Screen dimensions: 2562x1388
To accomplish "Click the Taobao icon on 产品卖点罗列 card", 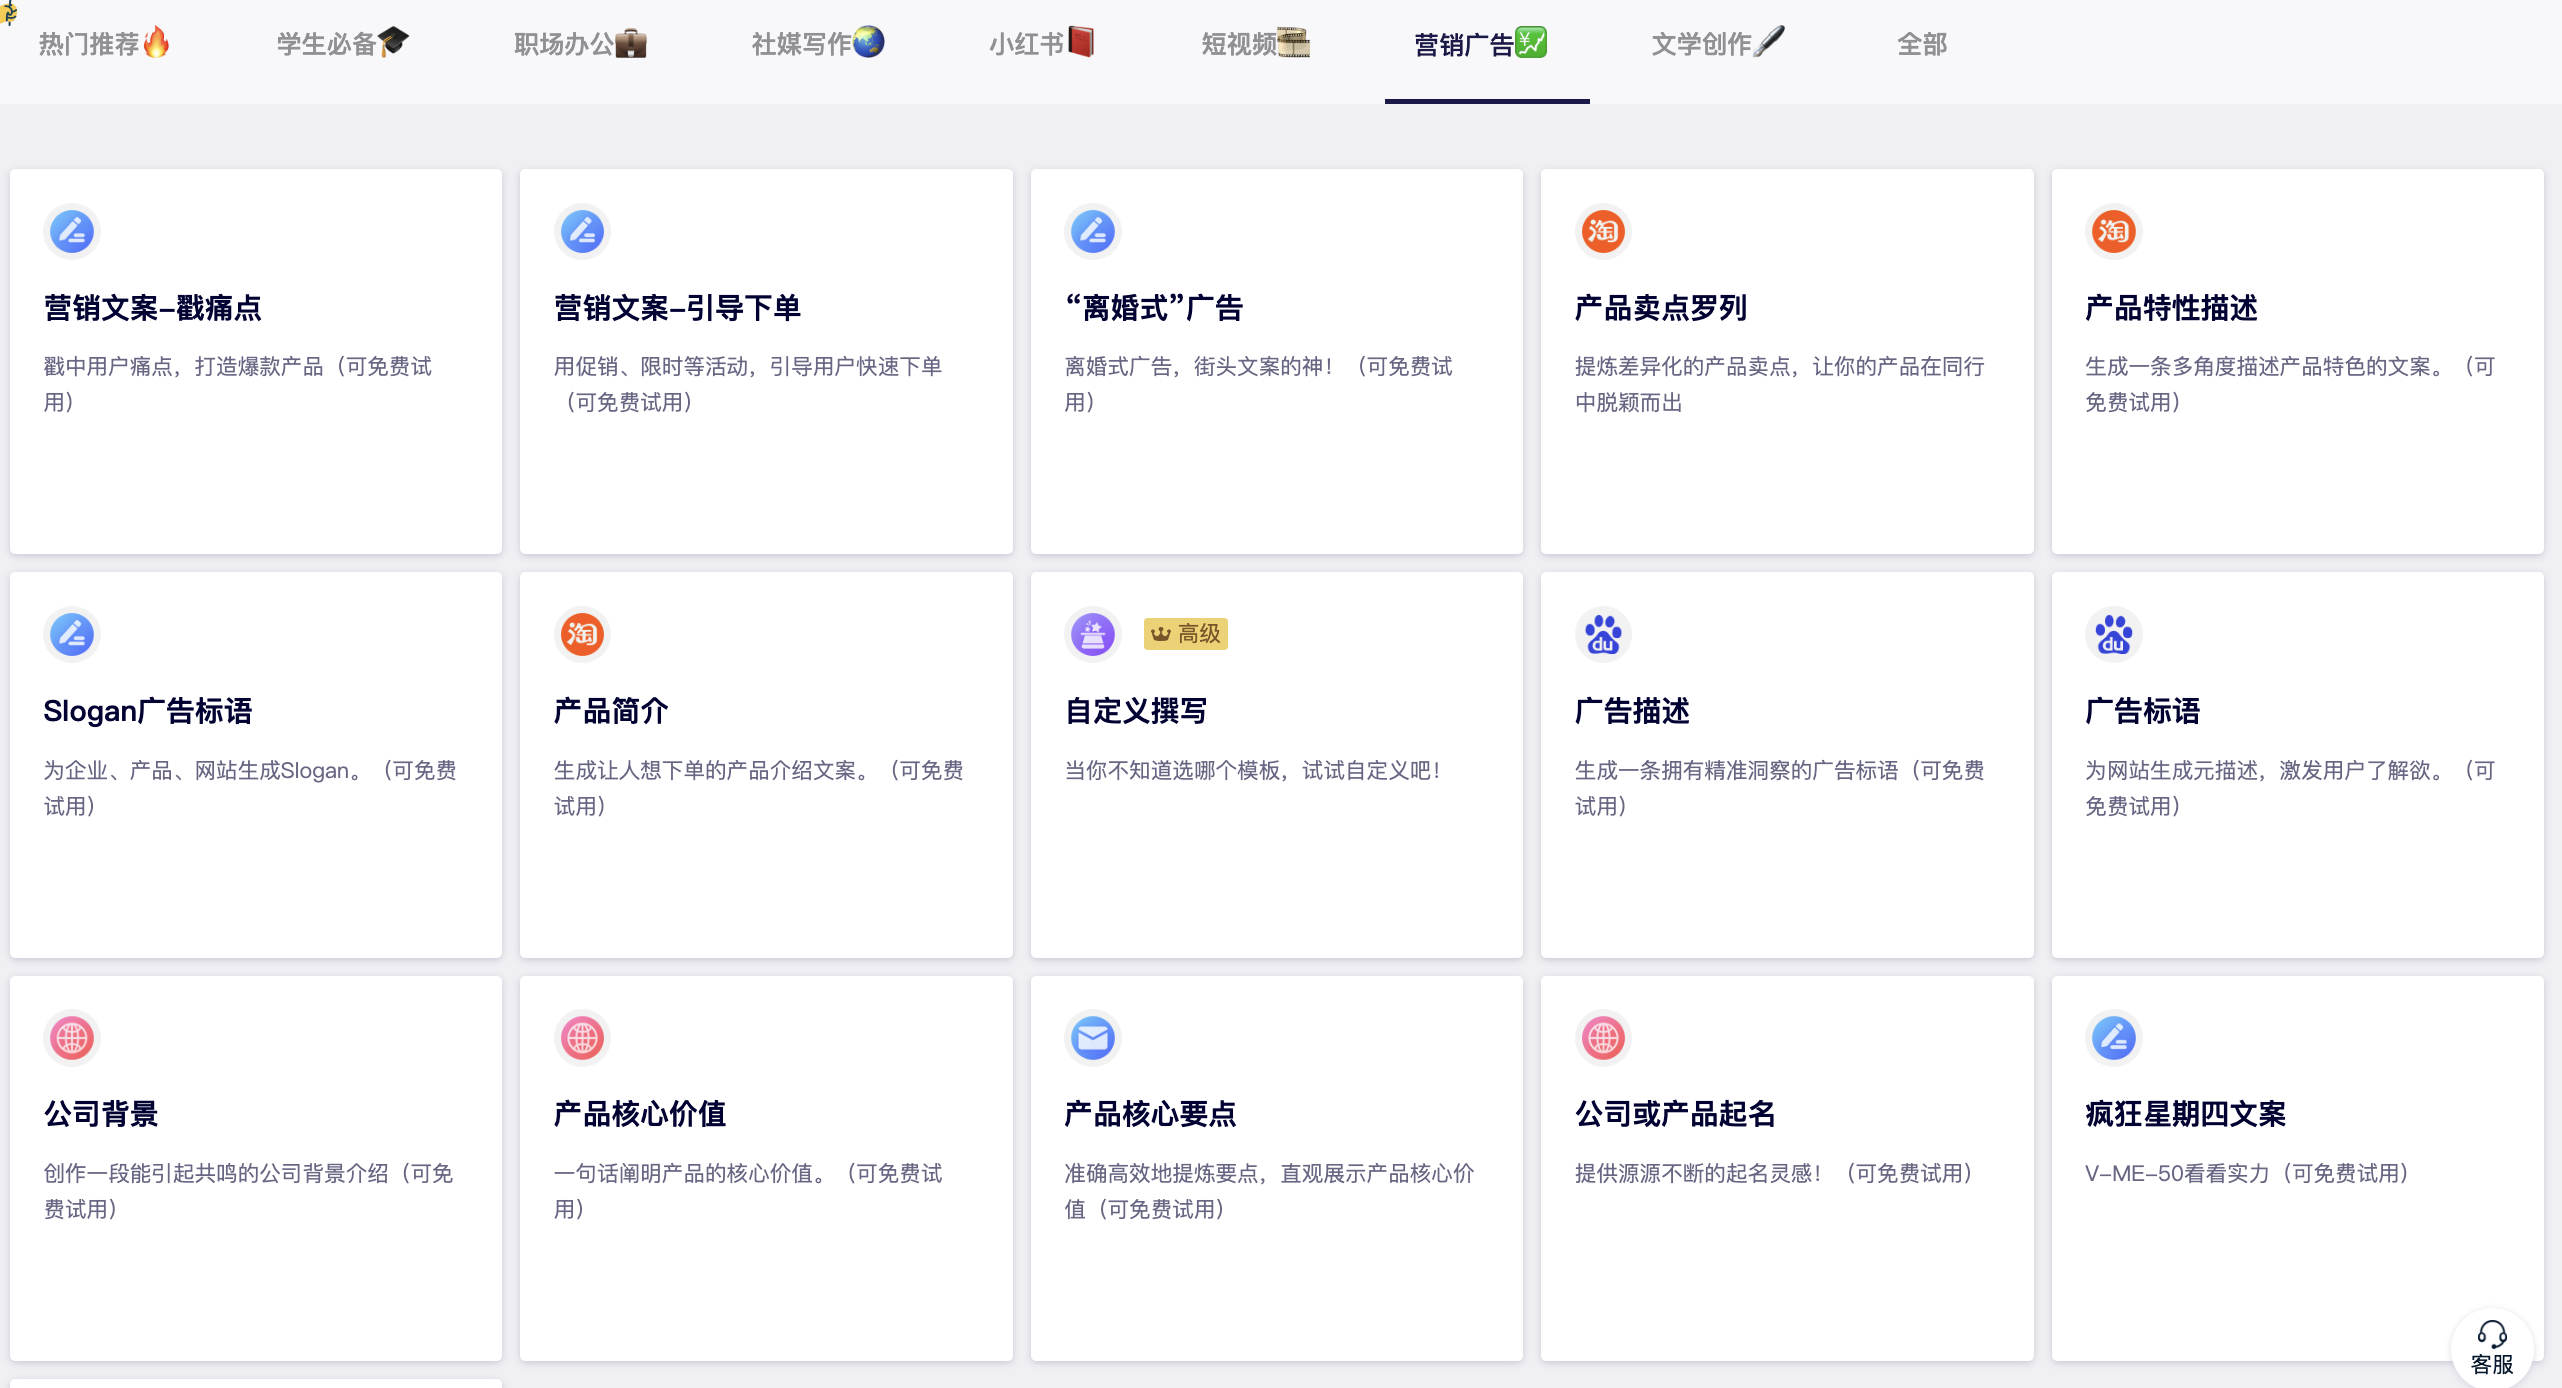I will (x=1603, y=232).
